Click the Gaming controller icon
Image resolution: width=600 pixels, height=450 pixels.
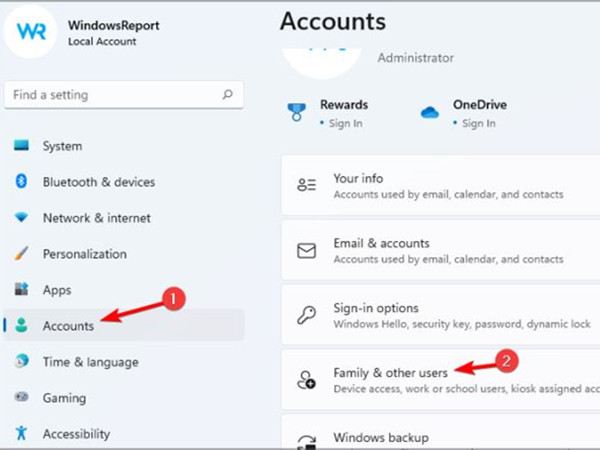pos(22,398)
